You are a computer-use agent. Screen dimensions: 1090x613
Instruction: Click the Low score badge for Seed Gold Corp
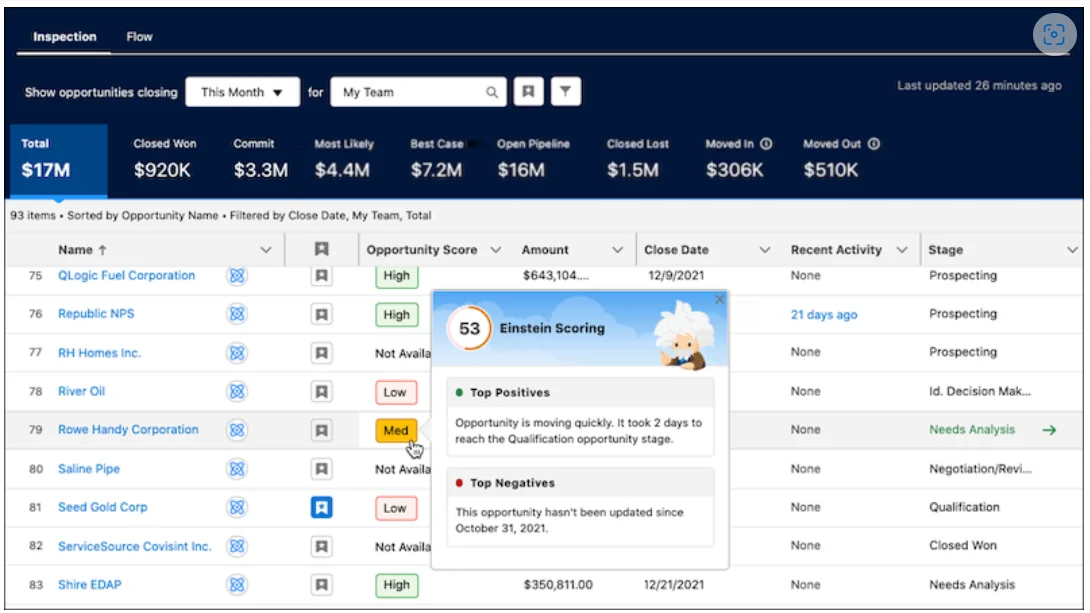pyautogui.click(x=396, y=508)
